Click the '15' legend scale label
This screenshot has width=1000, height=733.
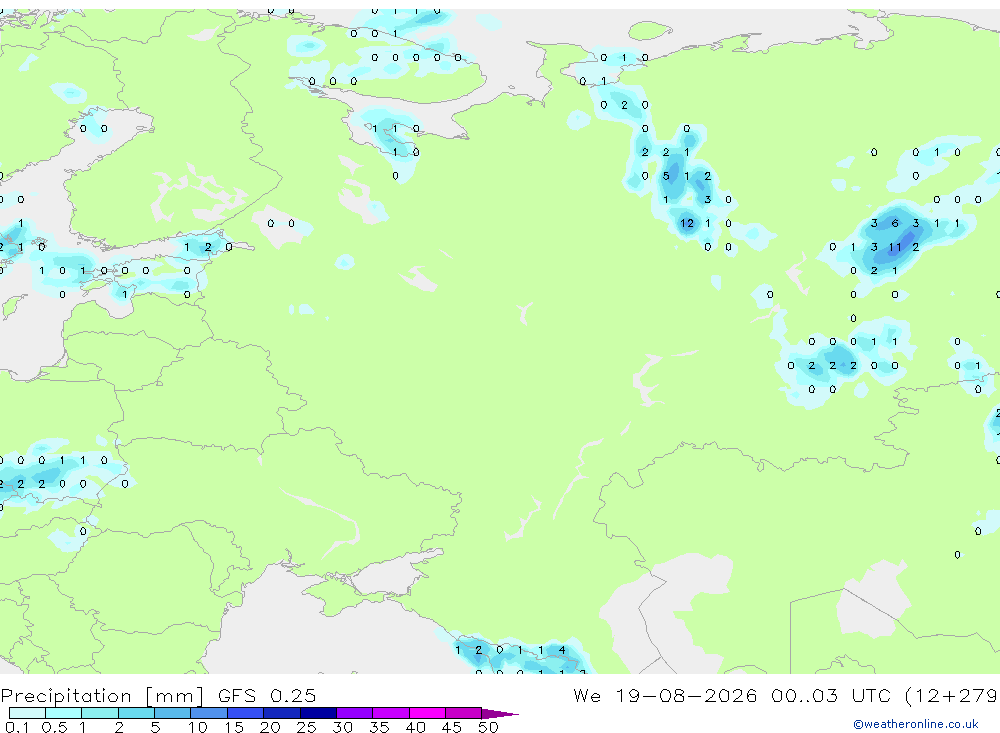(x=234, y=727)
